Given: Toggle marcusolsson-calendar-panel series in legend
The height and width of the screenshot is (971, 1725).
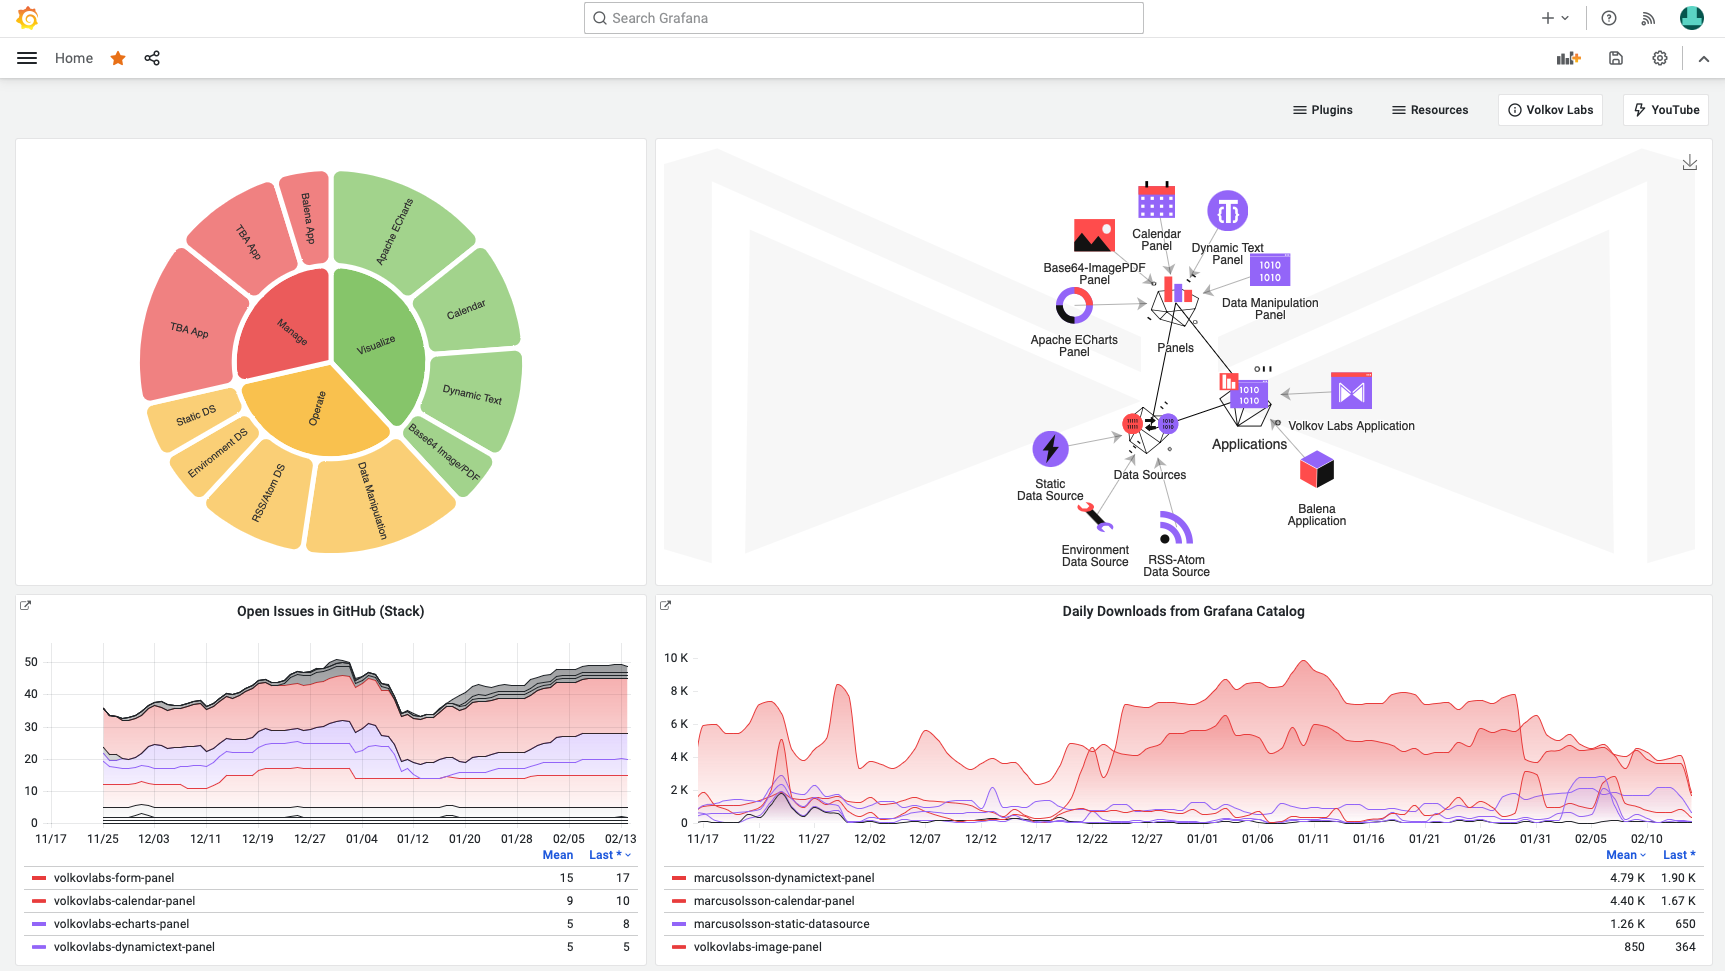Looking at the screenshot, I should click(x=774, y=901).
